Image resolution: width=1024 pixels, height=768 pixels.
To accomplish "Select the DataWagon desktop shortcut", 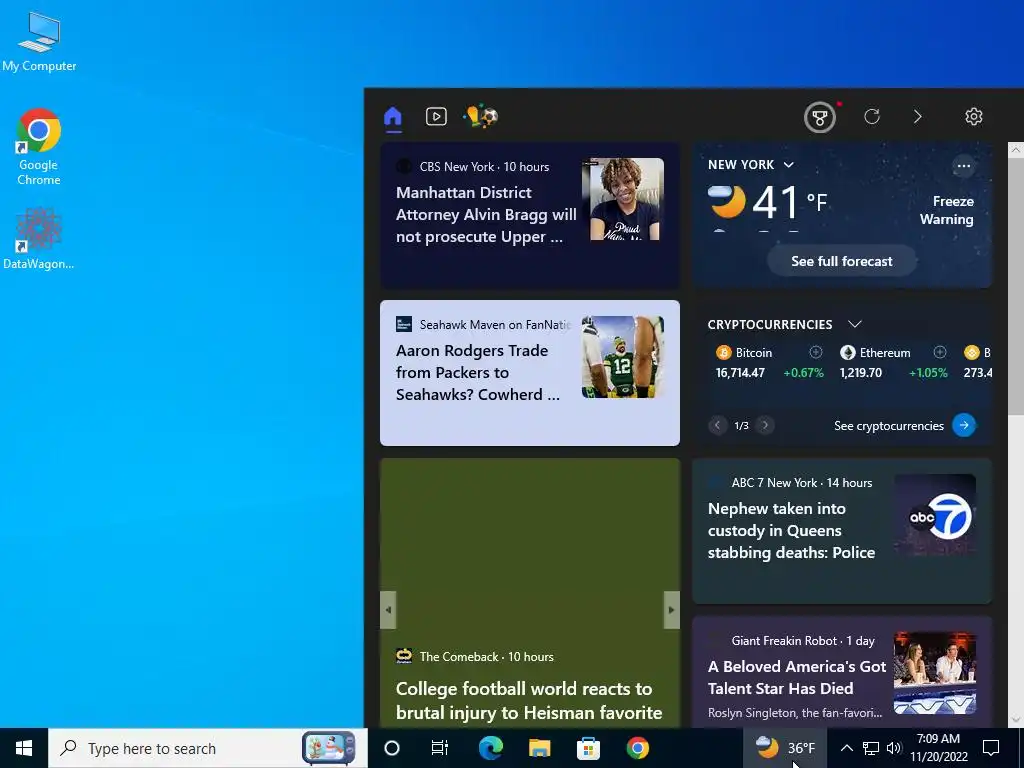I will (x=39, y=239).
